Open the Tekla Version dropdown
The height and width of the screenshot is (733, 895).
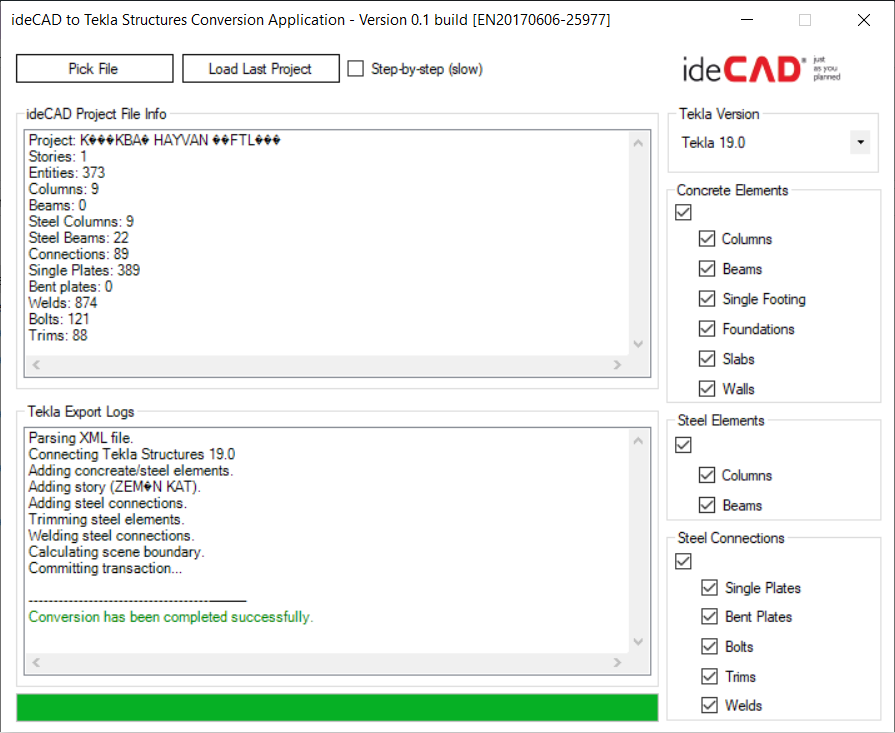[860, 142]
